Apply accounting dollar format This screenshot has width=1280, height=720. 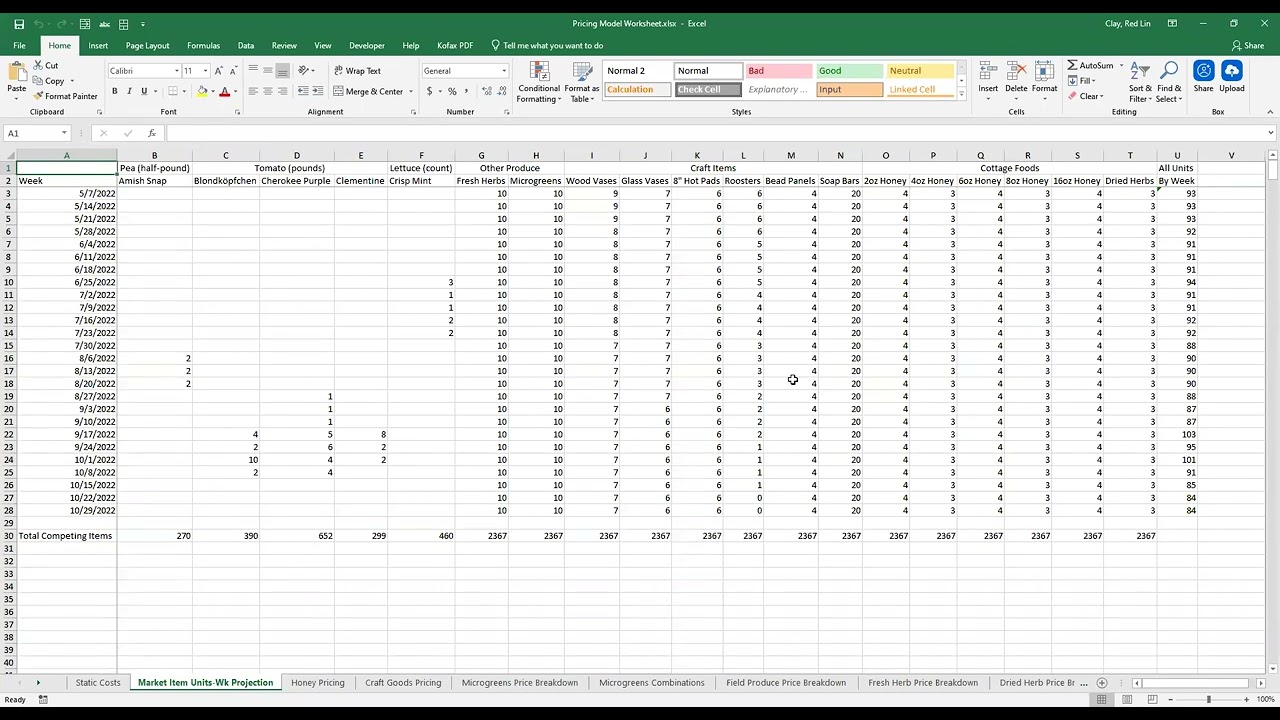tap(429, 91)
